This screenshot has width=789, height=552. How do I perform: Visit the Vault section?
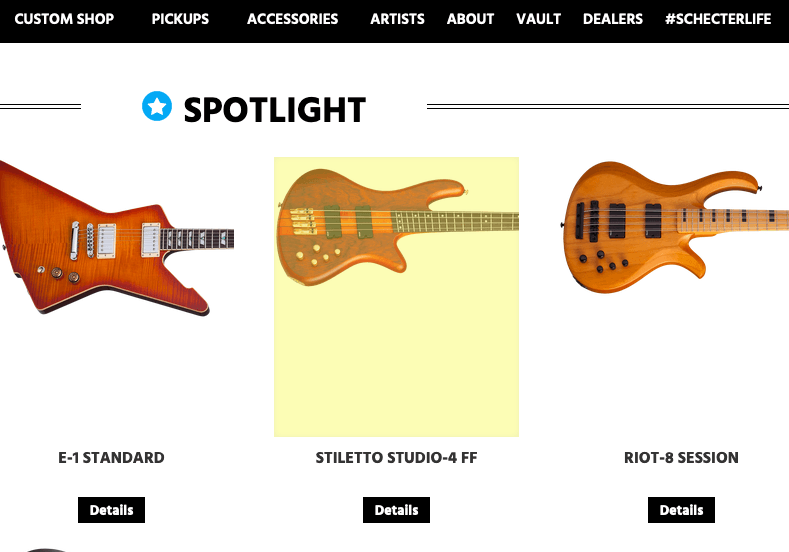[x=538, y=19]
